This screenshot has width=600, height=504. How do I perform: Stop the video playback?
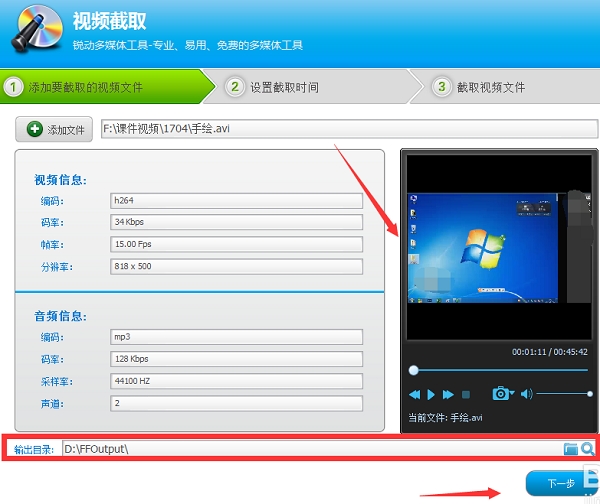[466, 394]
